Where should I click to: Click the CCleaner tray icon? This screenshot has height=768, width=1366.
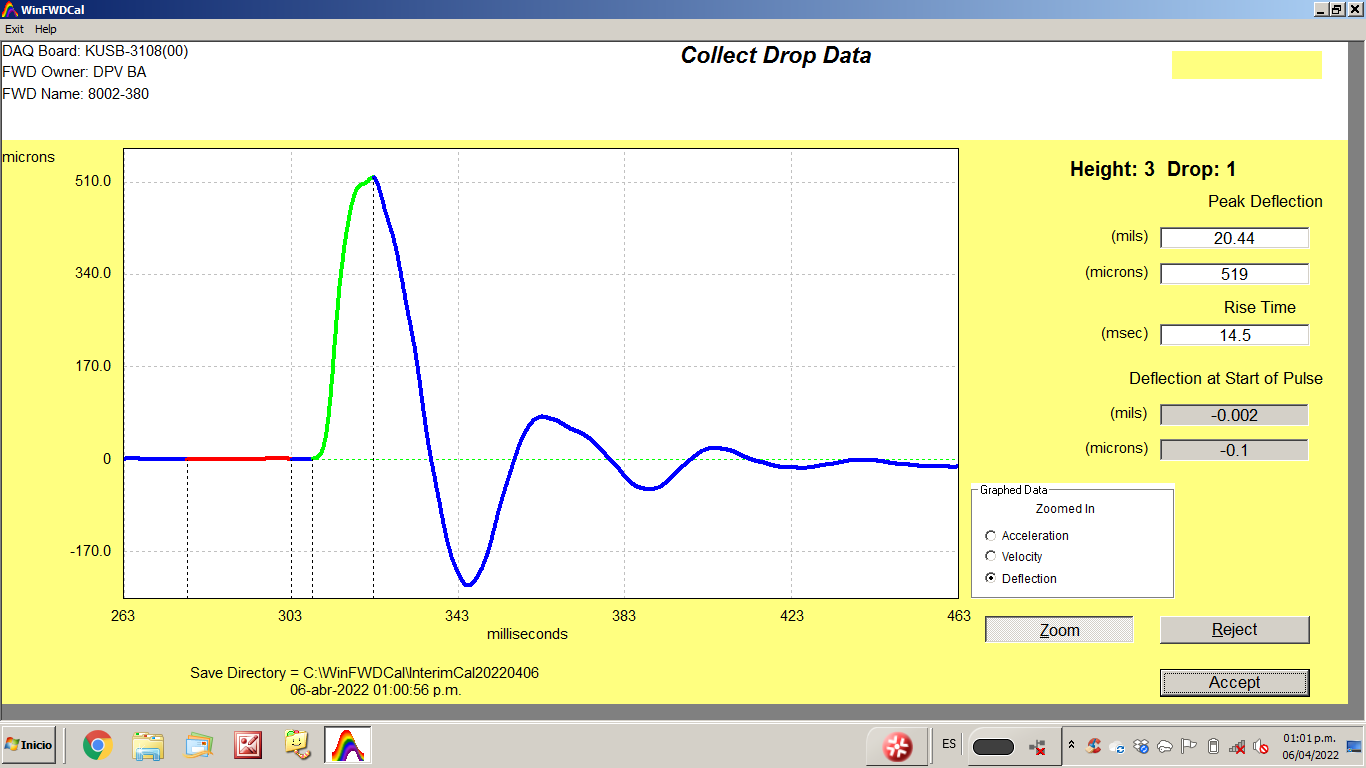[1094, 746]
